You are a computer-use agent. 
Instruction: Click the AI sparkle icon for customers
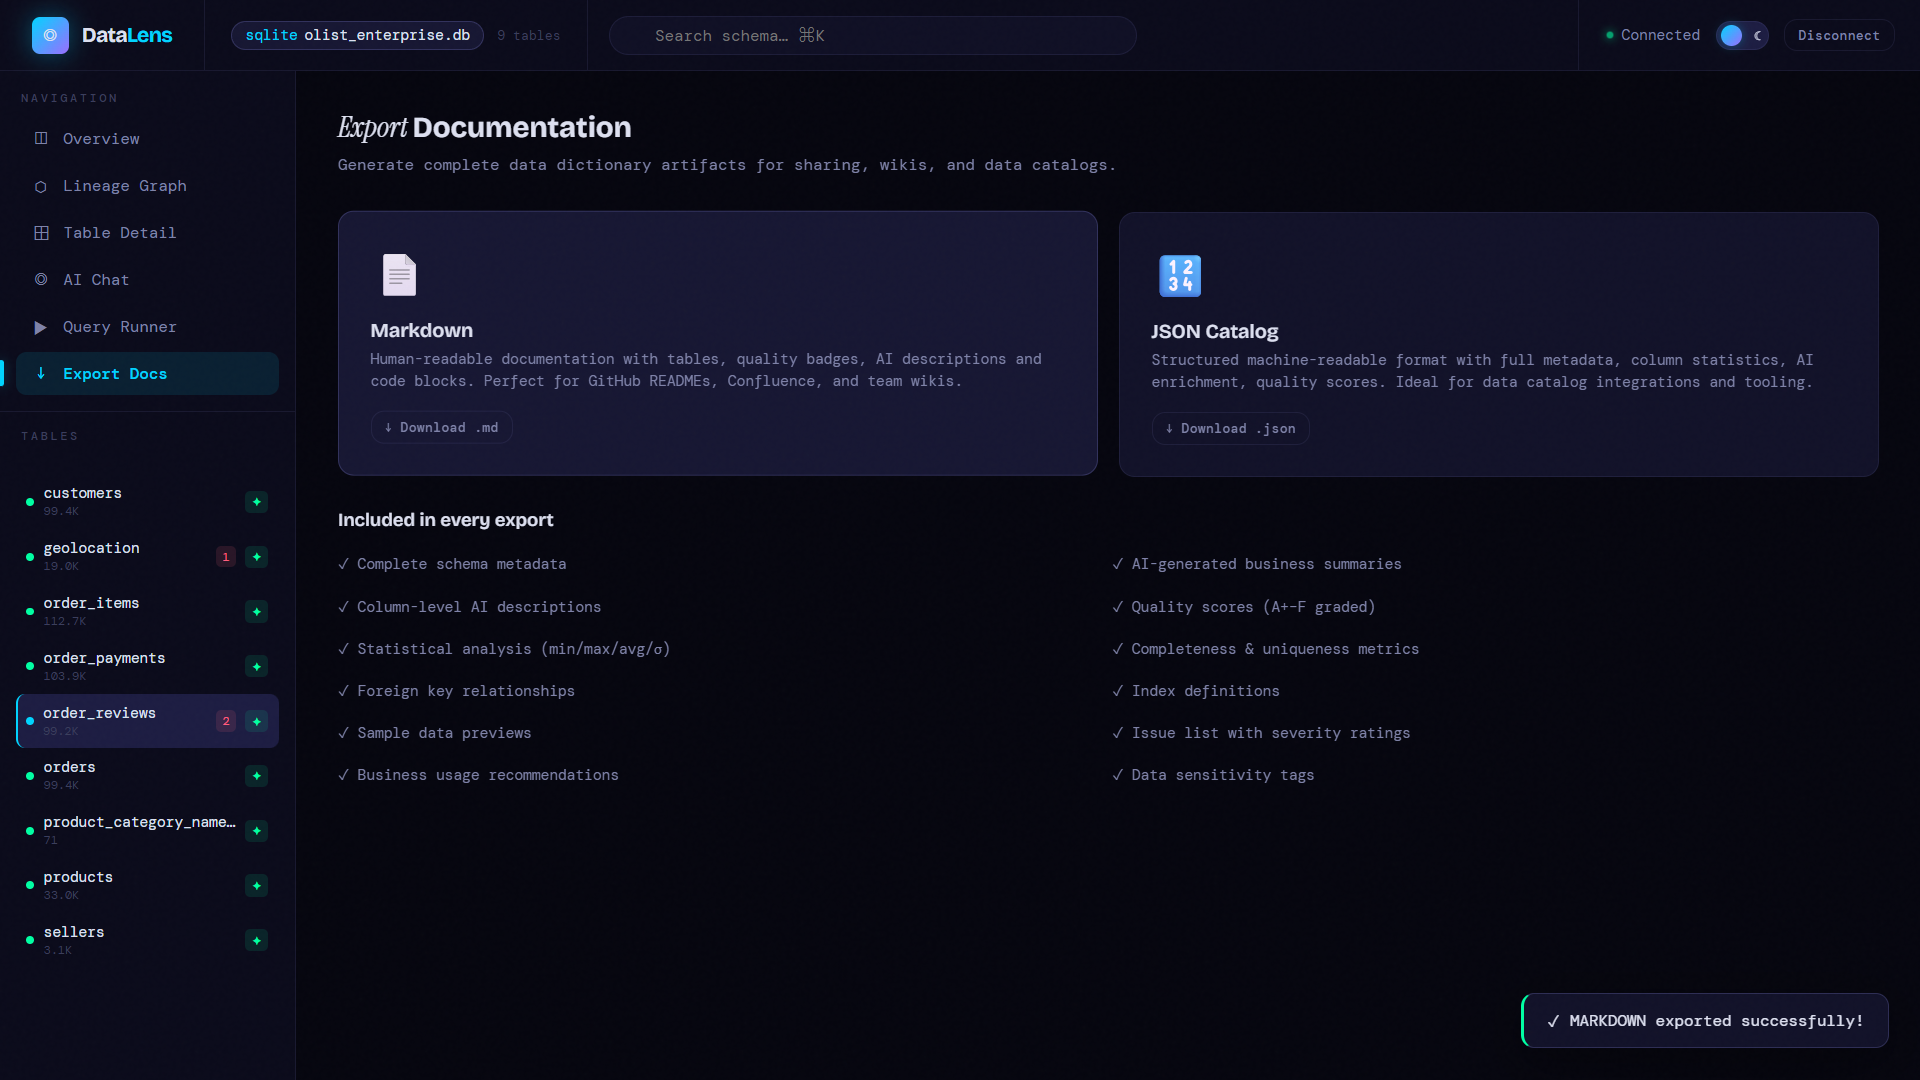[257, 502]
